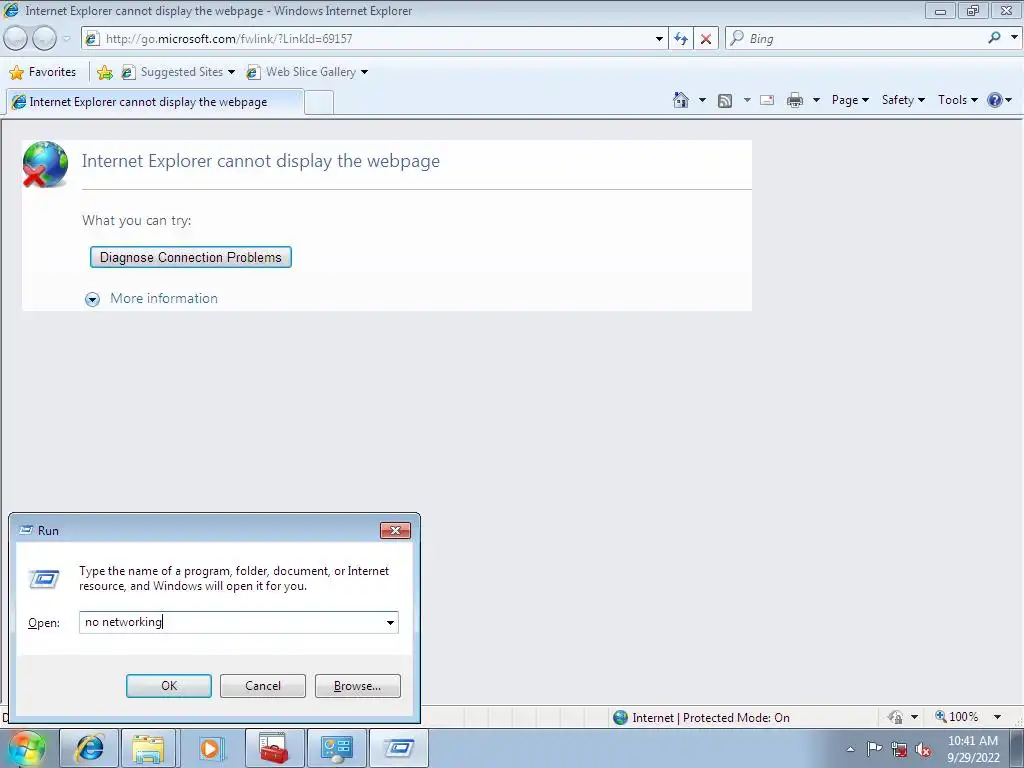The width and height of the screenshot is (1024, 768).
Task: Click the error globe icon on page
Action: (x=44, y=164)
